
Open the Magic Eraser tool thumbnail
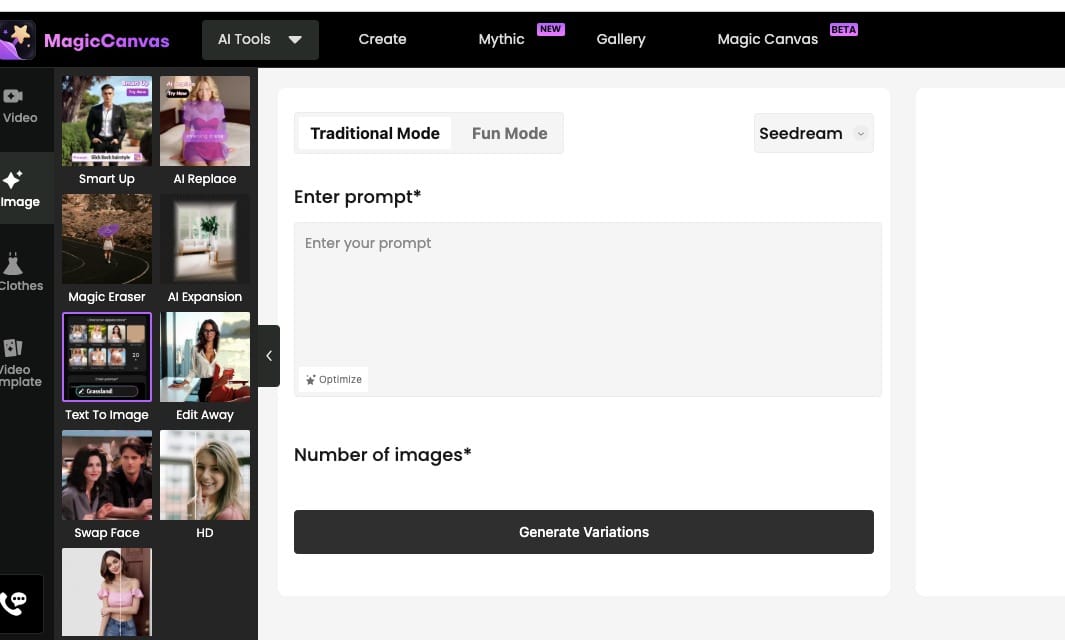107,238
